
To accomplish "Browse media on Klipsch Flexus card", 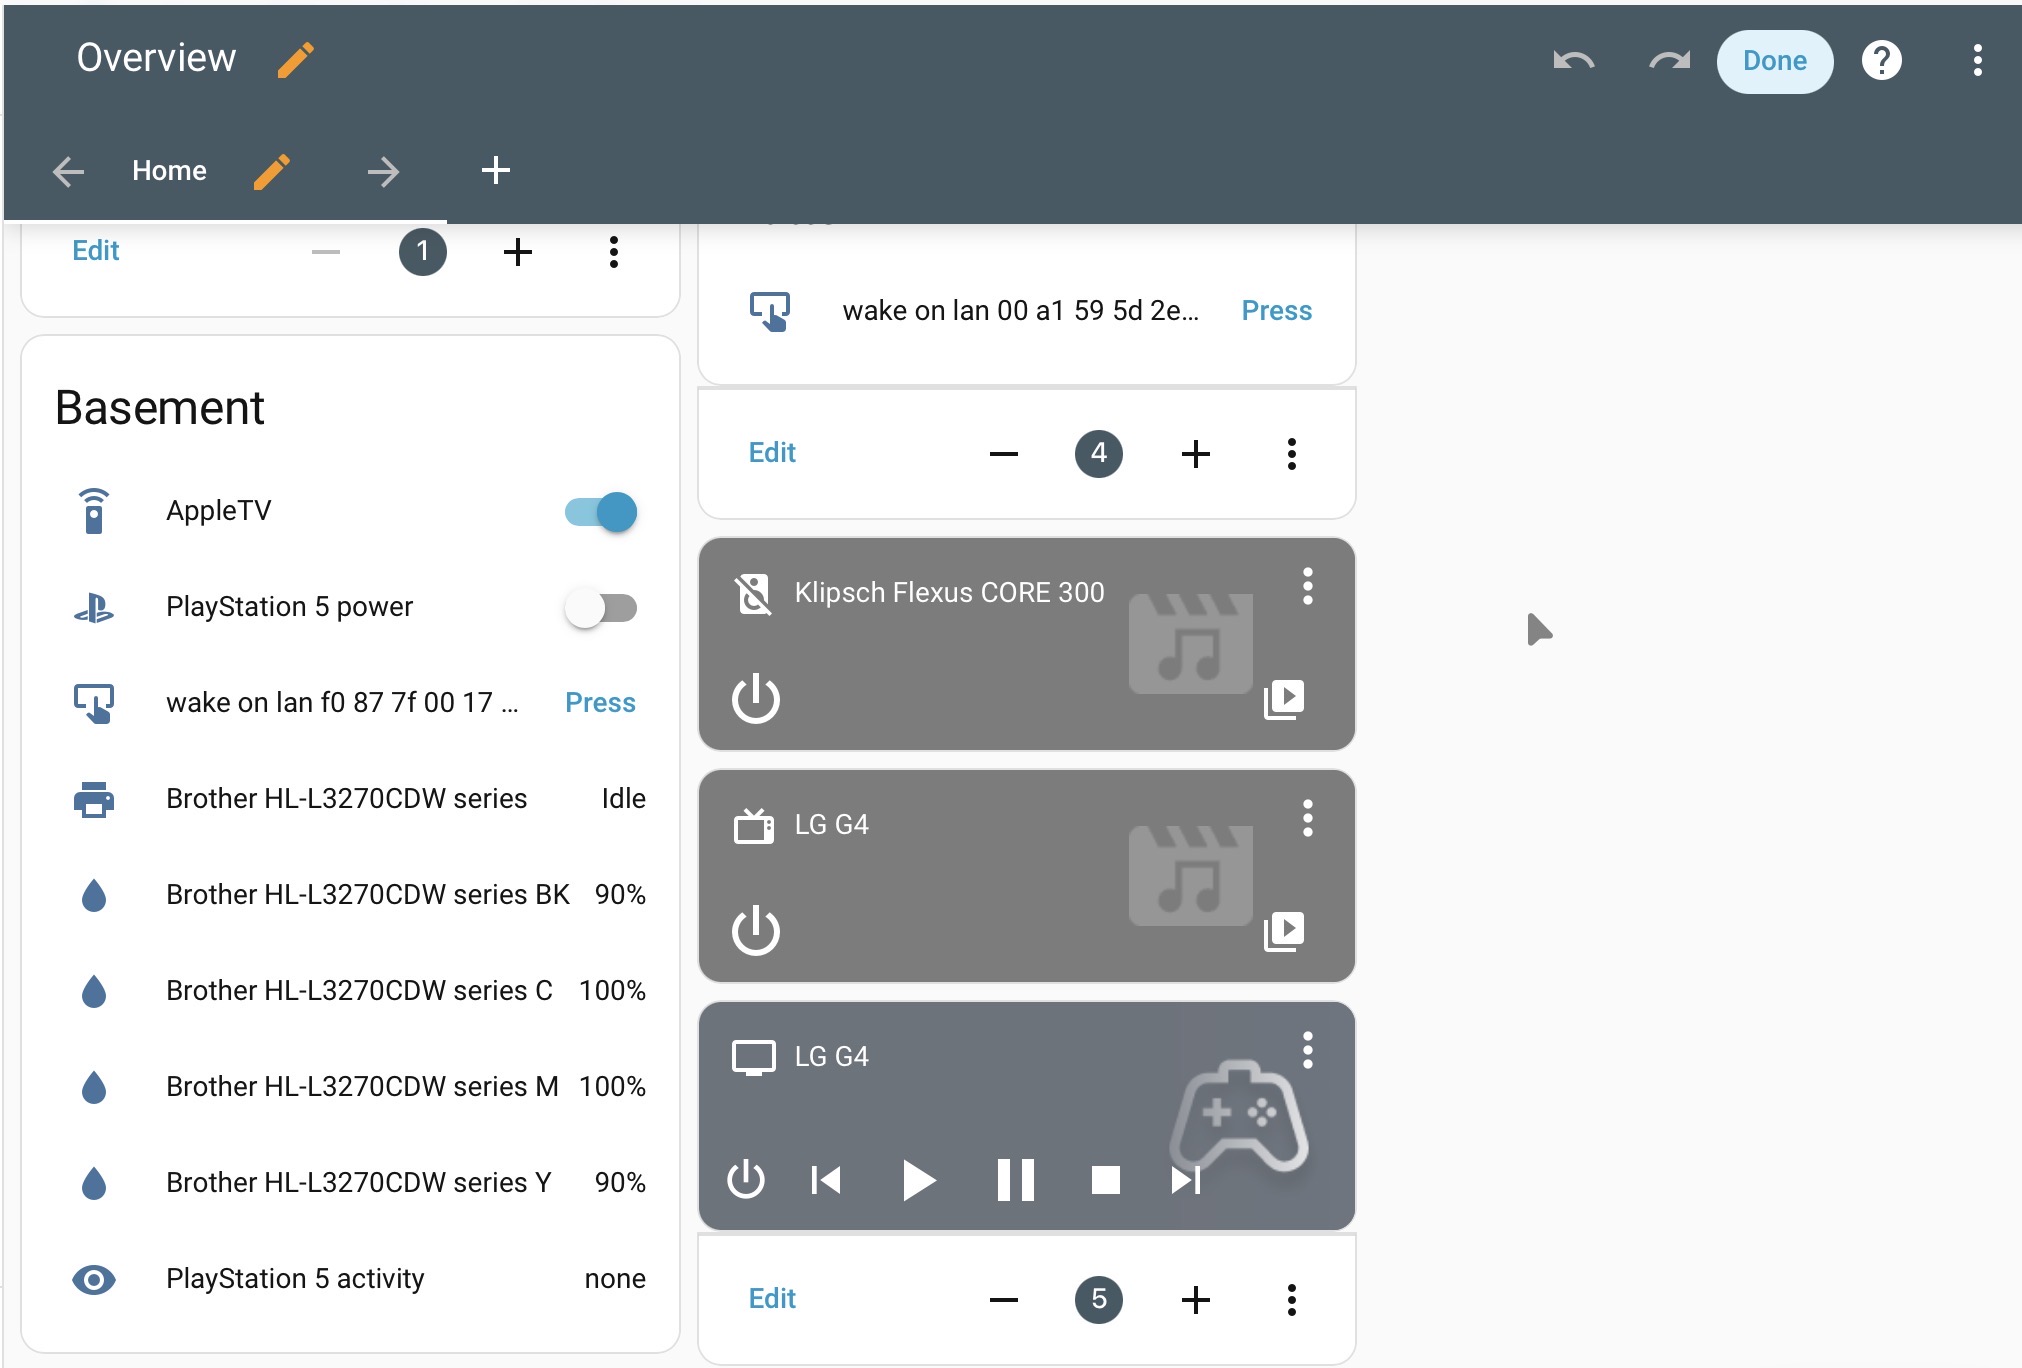I will (x=1284, y=699).
